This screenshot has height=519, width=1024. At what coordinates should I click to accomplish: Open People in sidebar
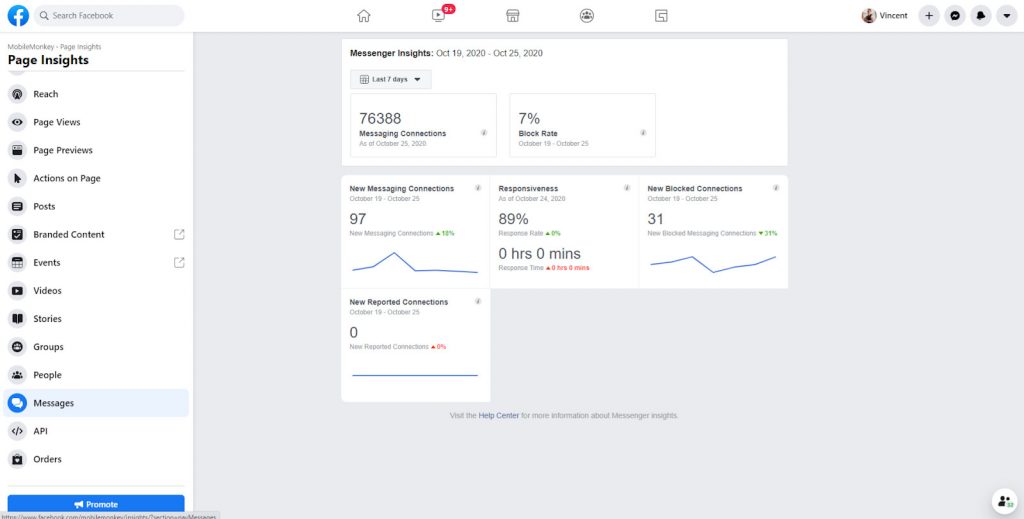click(x=96, y=375)
